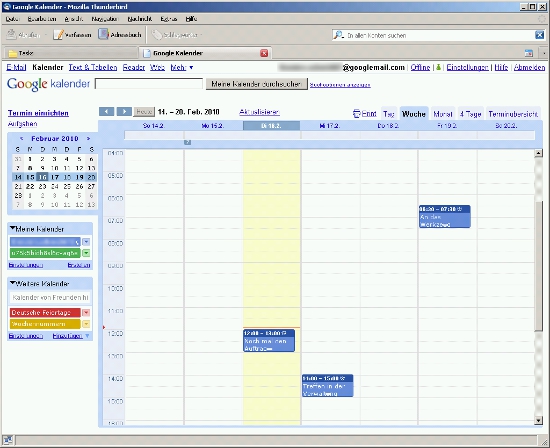The image size is (550, 448).
Task: Open the 12:00 Tuesday appointment
Action: (269, 340)
